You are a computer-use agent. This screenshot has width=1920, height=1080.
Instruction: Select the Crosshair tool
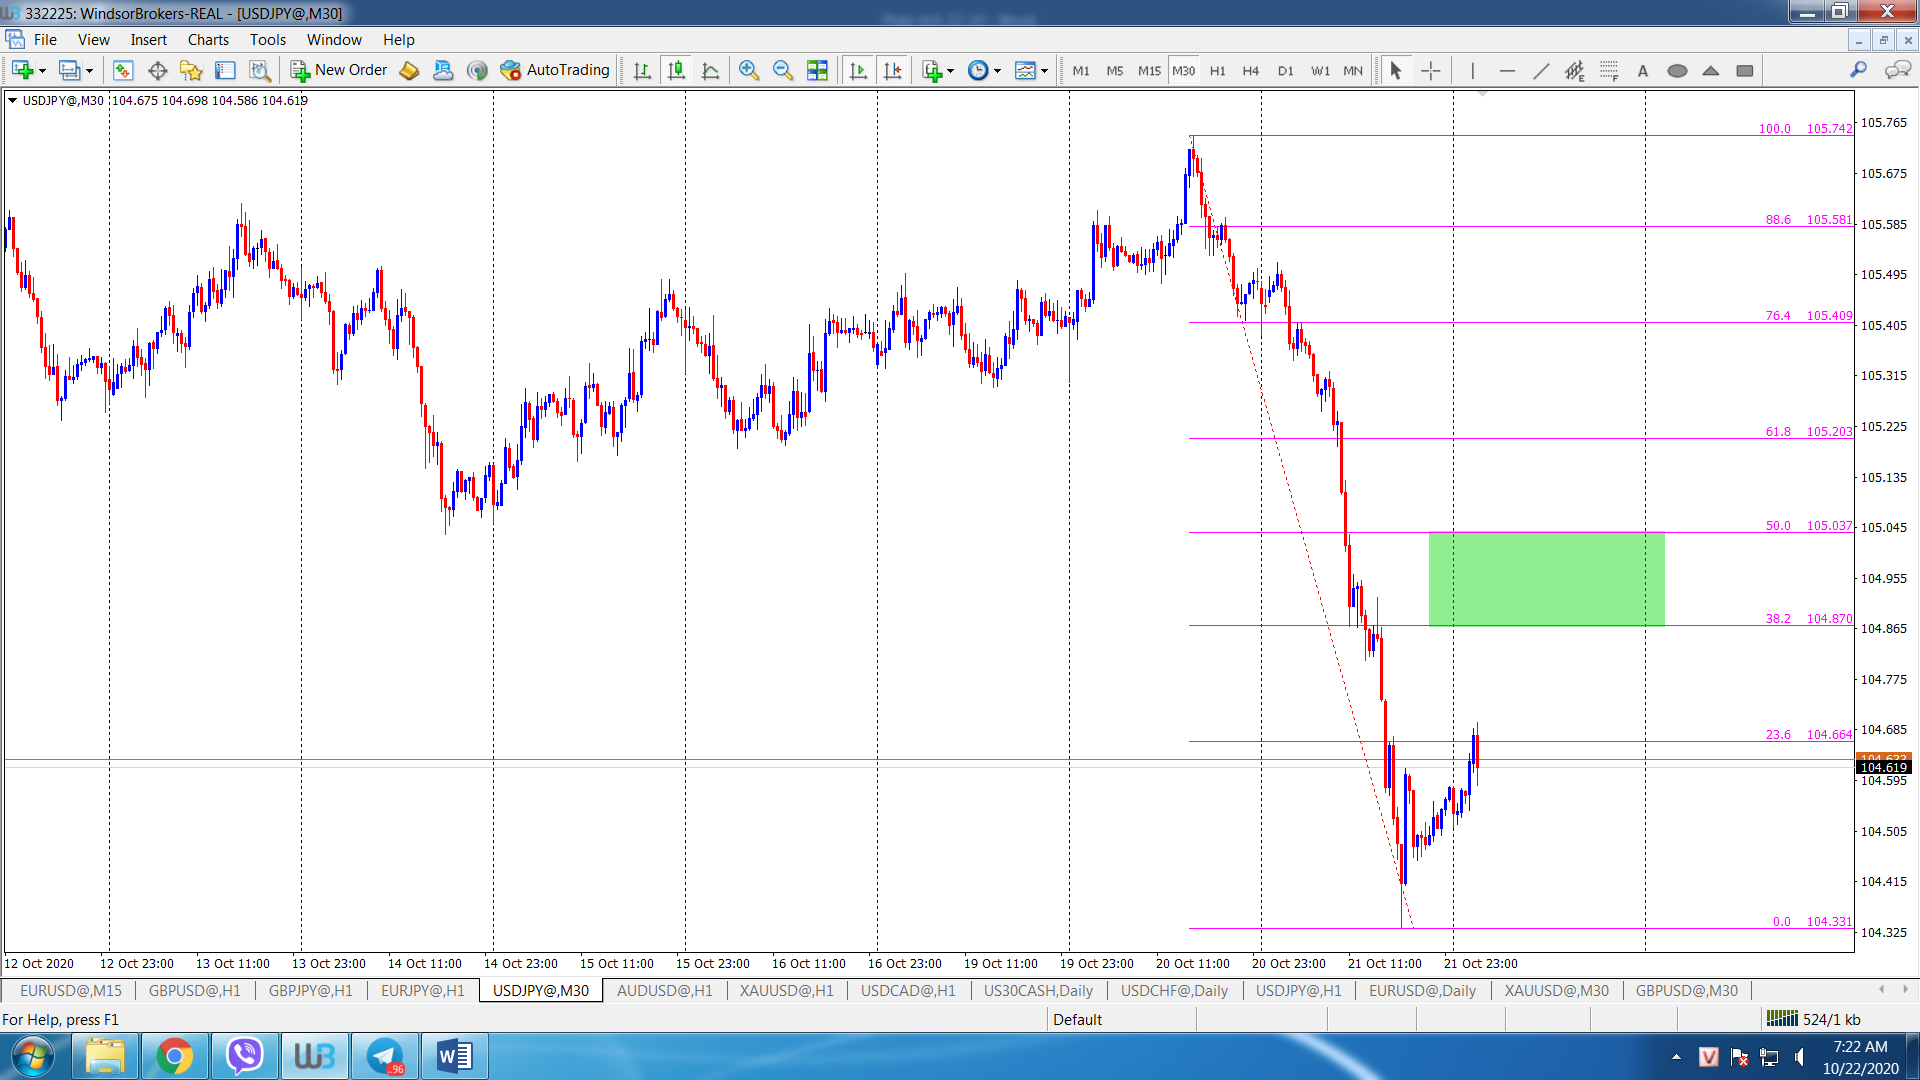[1431, 70]
